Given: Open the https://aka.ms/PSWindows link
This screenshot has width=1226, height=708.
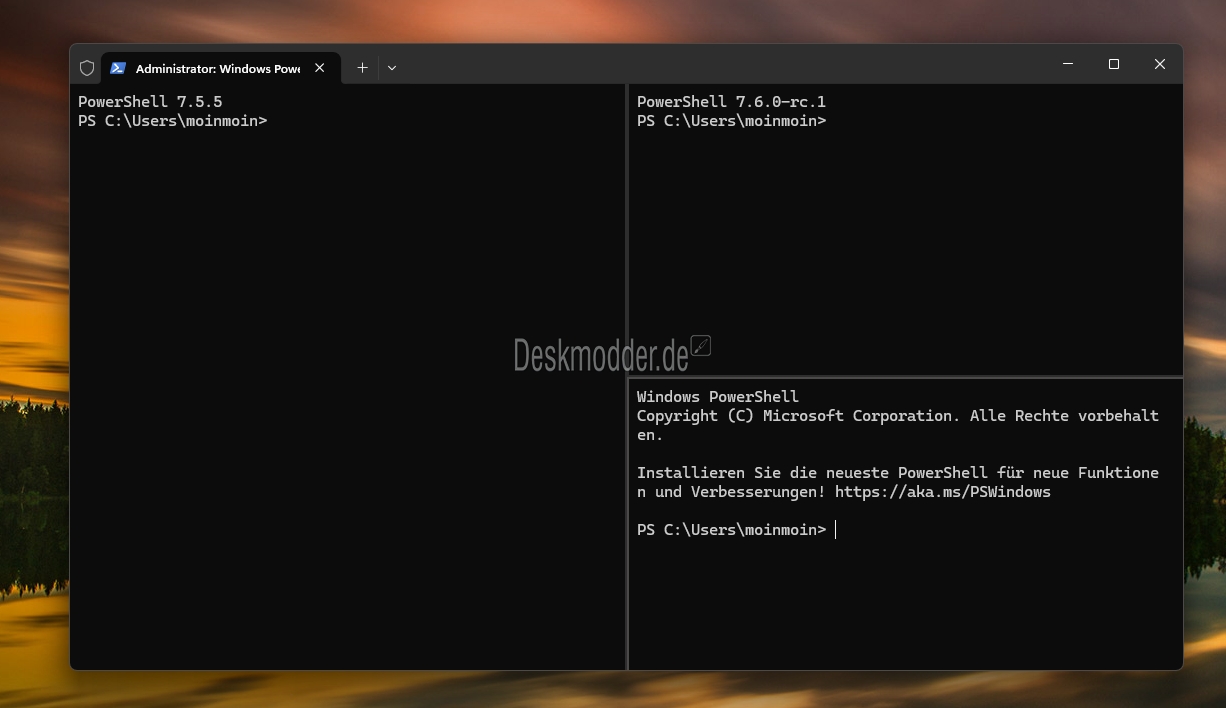Looking at the screenshot, I should coord(942,492).
